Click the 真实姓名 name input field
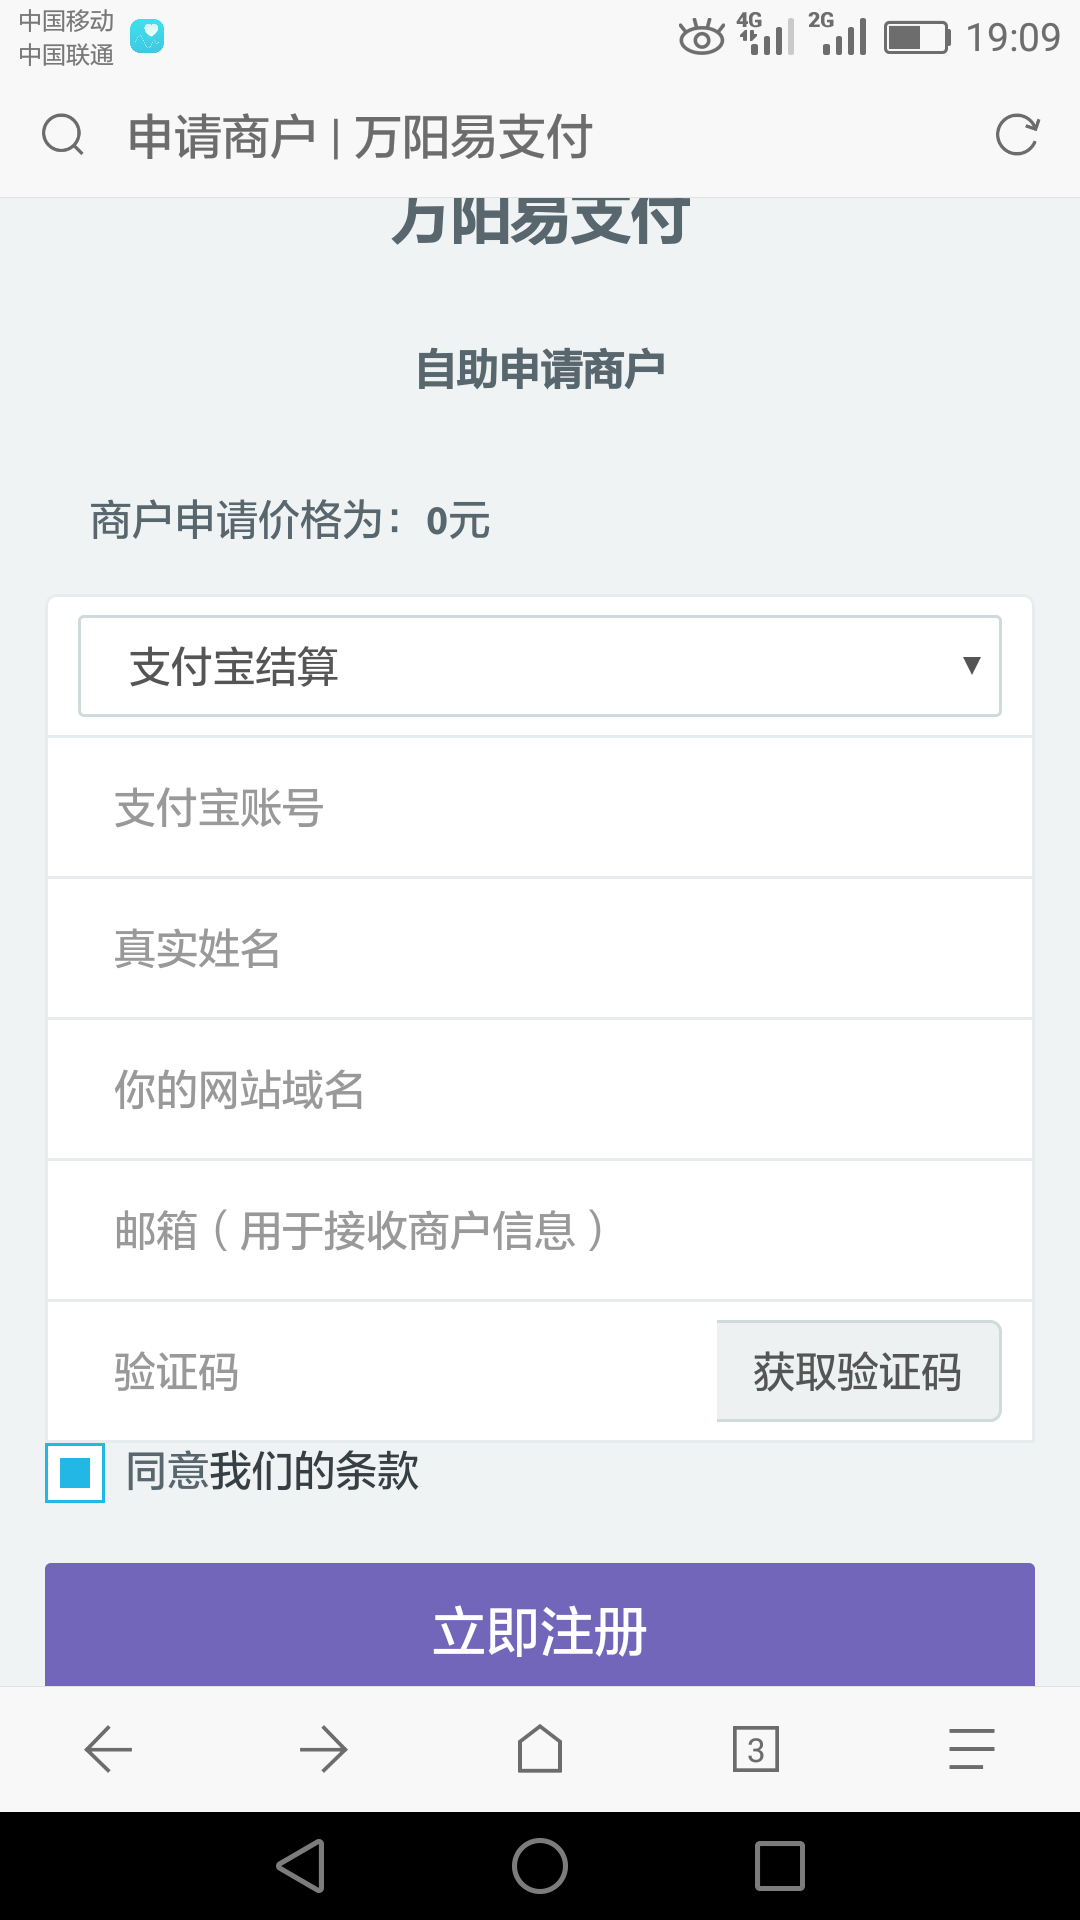Screen dimensions: 1080x1920 click(x=400, y=948)
